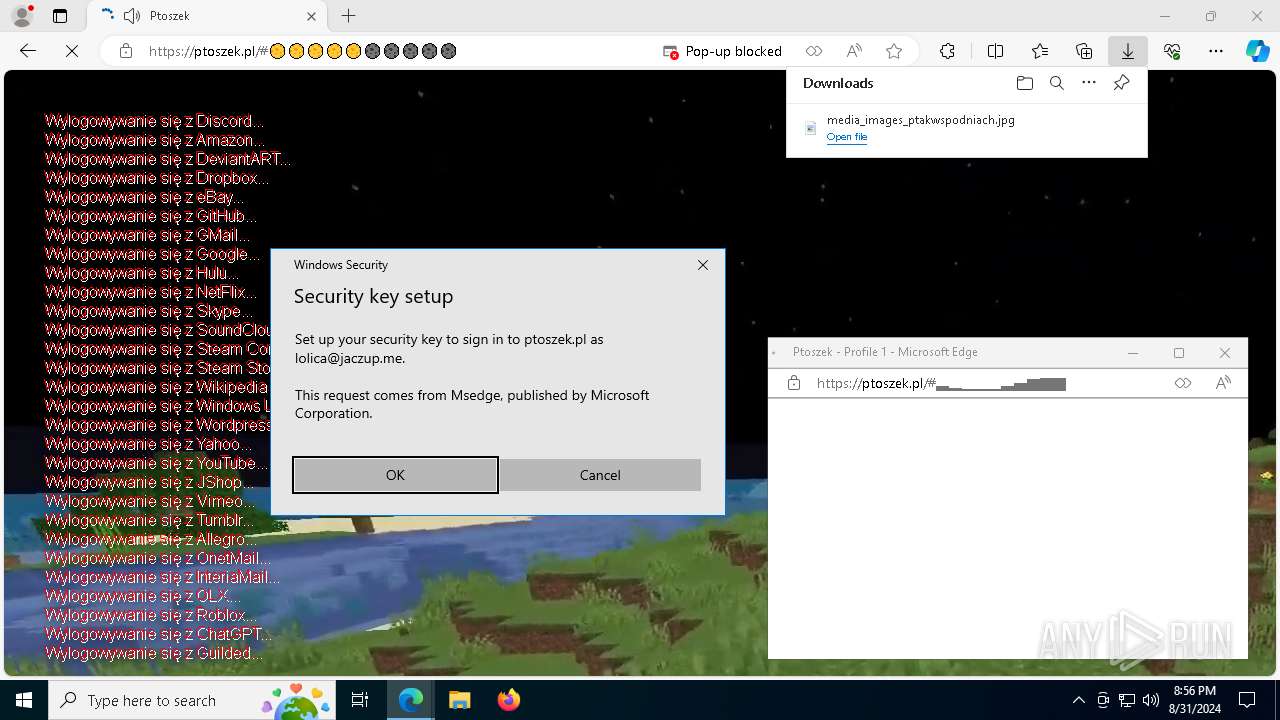Close the Ptoszek tab
Screen dimensions: 1280x720
pyautogui.click(x=311, y=16)
